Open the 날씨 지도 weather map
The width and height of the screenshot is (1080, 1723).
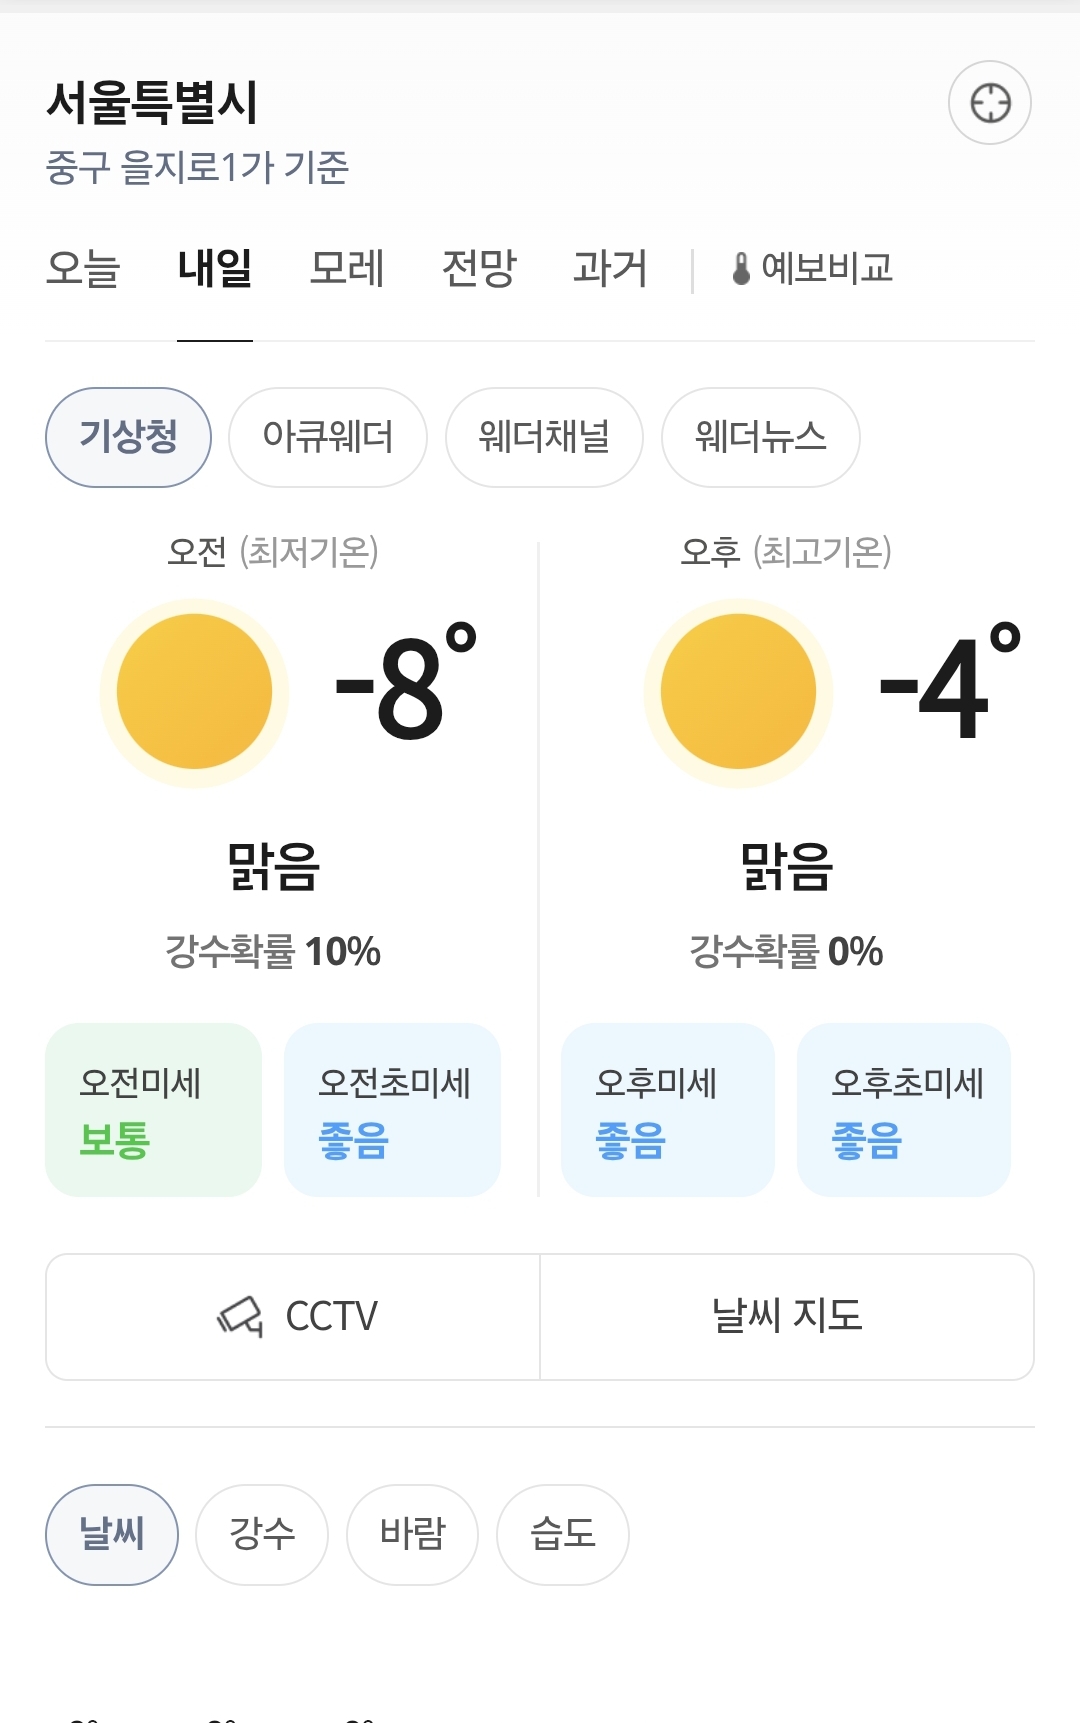tap(787, 1316)
